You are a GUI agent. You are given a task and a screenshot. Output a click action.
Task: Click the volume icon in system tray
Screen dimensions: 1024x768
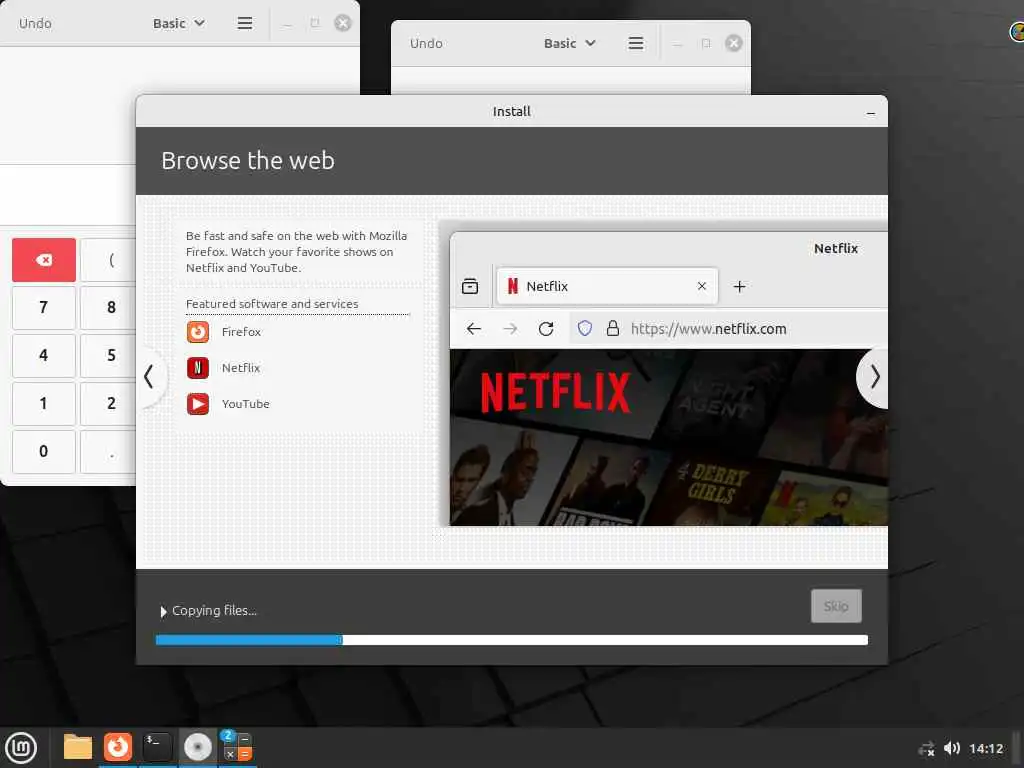point(952,748)
